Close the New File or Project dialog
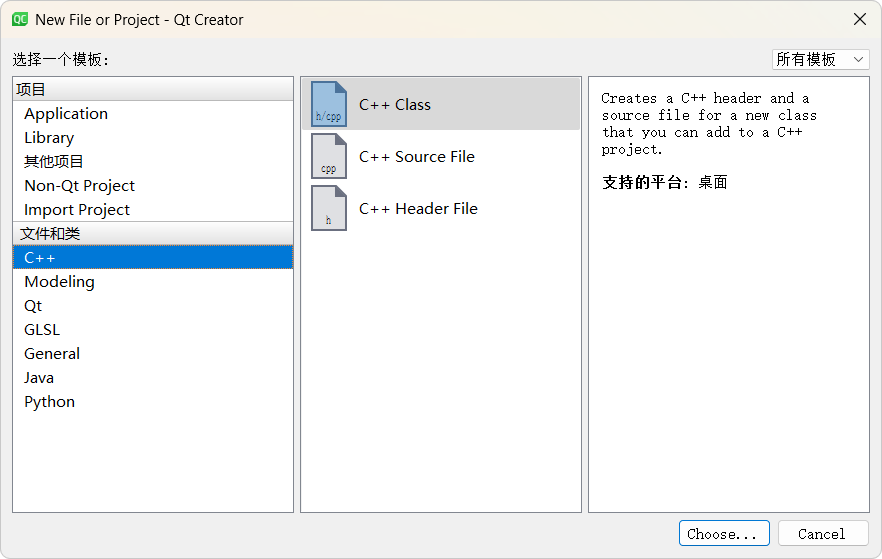The image size is (882, 559). pyautogui.click(x=860, y=20)
